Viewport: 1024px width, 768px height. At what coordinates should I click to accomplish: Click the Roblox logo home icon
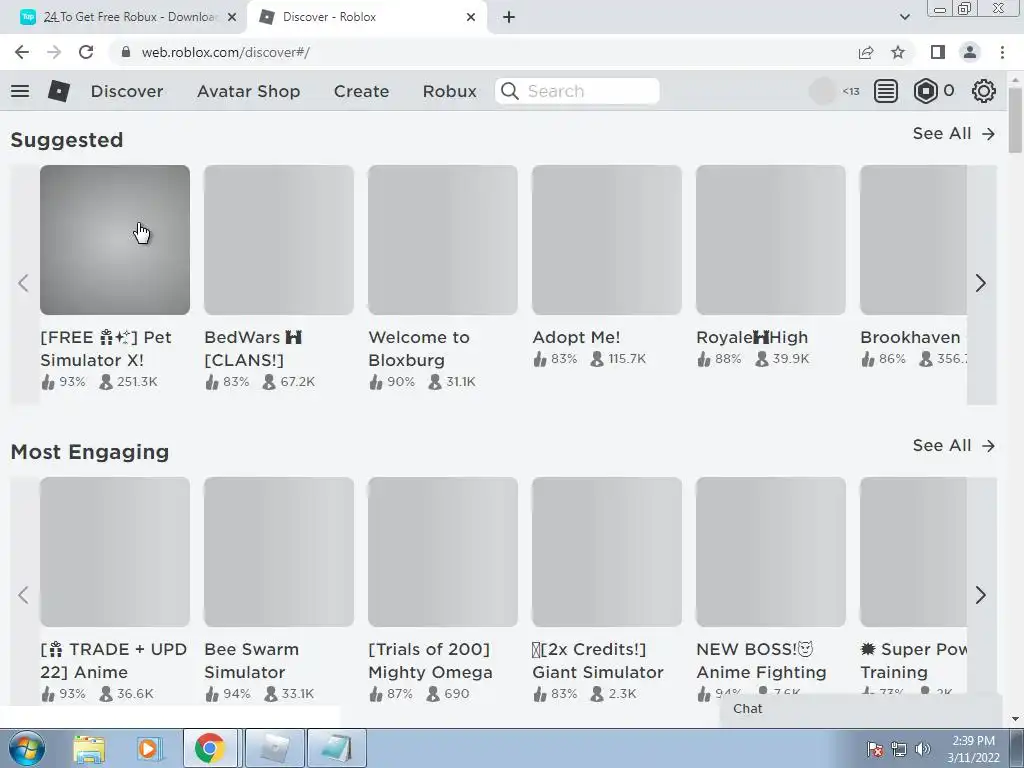59,91
